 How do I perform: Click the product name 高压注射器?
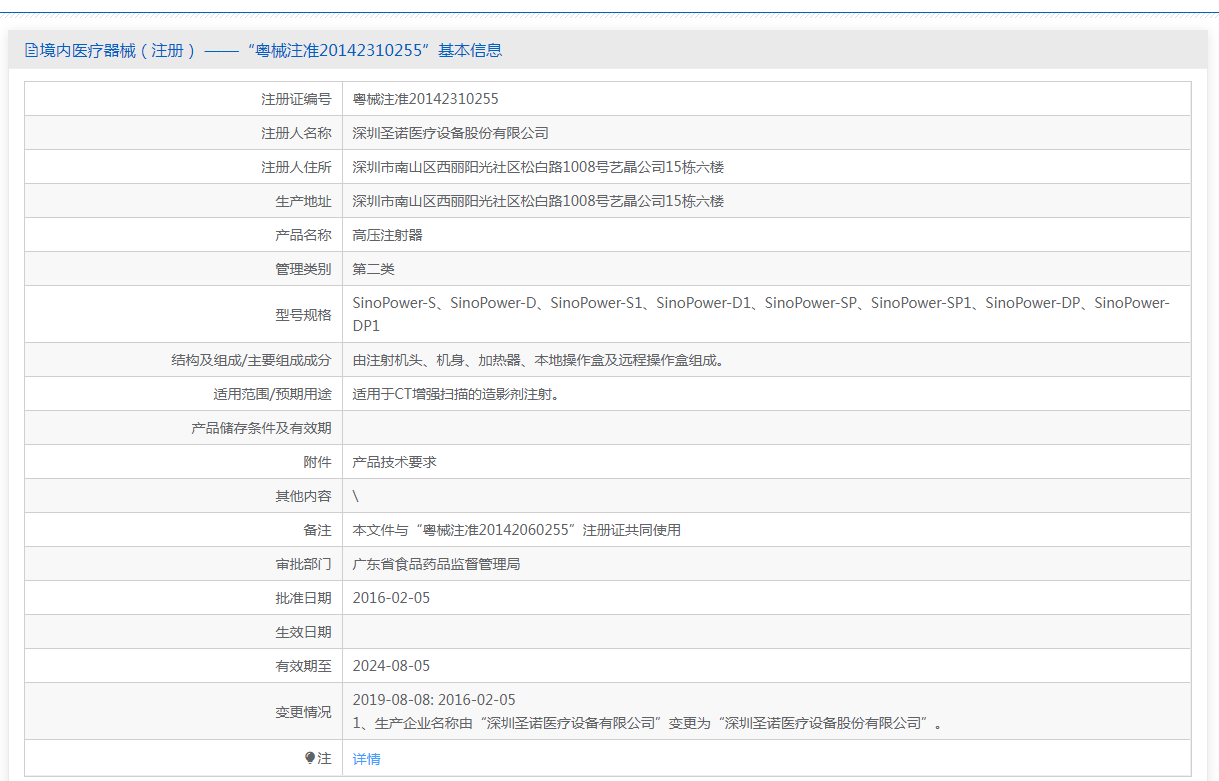(388, 235)
